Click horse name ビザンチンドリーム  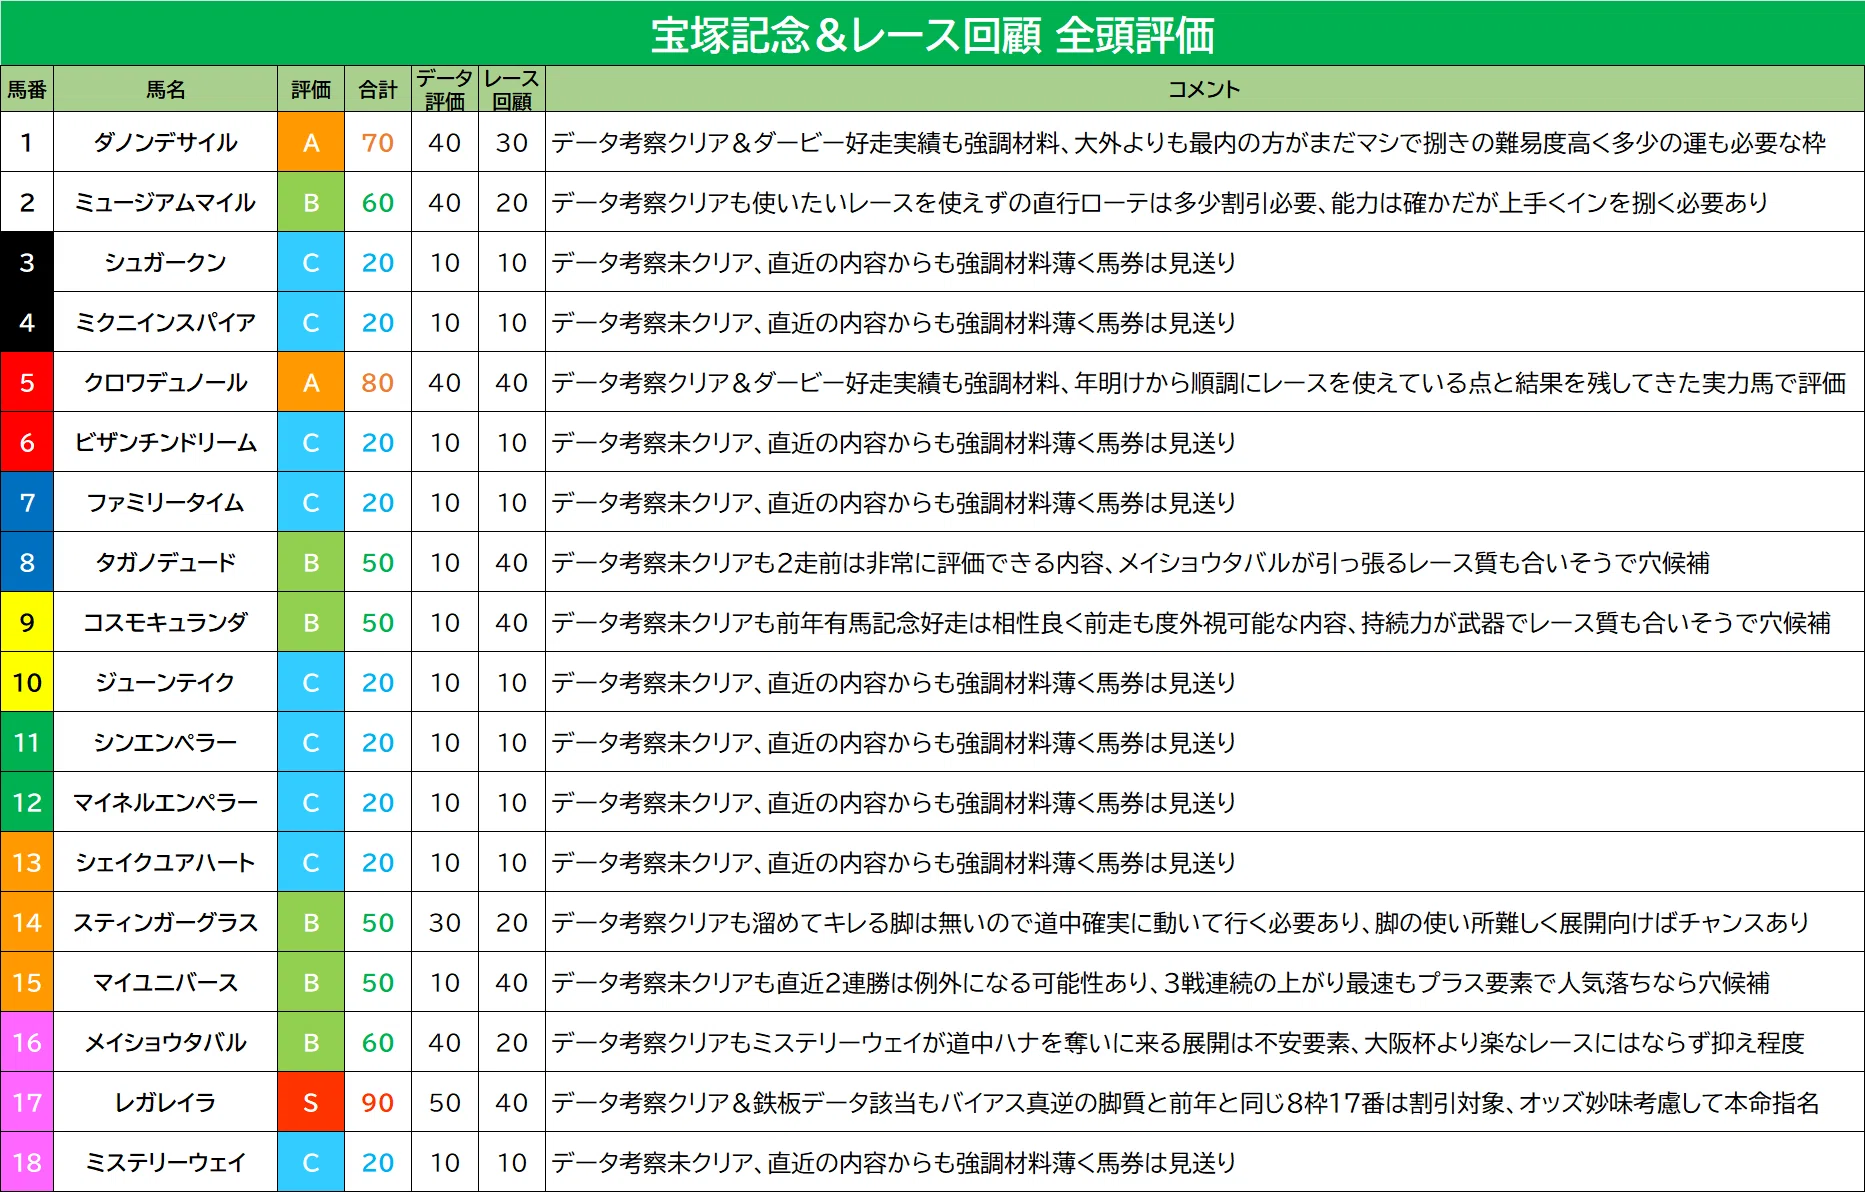[x=165, y=442]
